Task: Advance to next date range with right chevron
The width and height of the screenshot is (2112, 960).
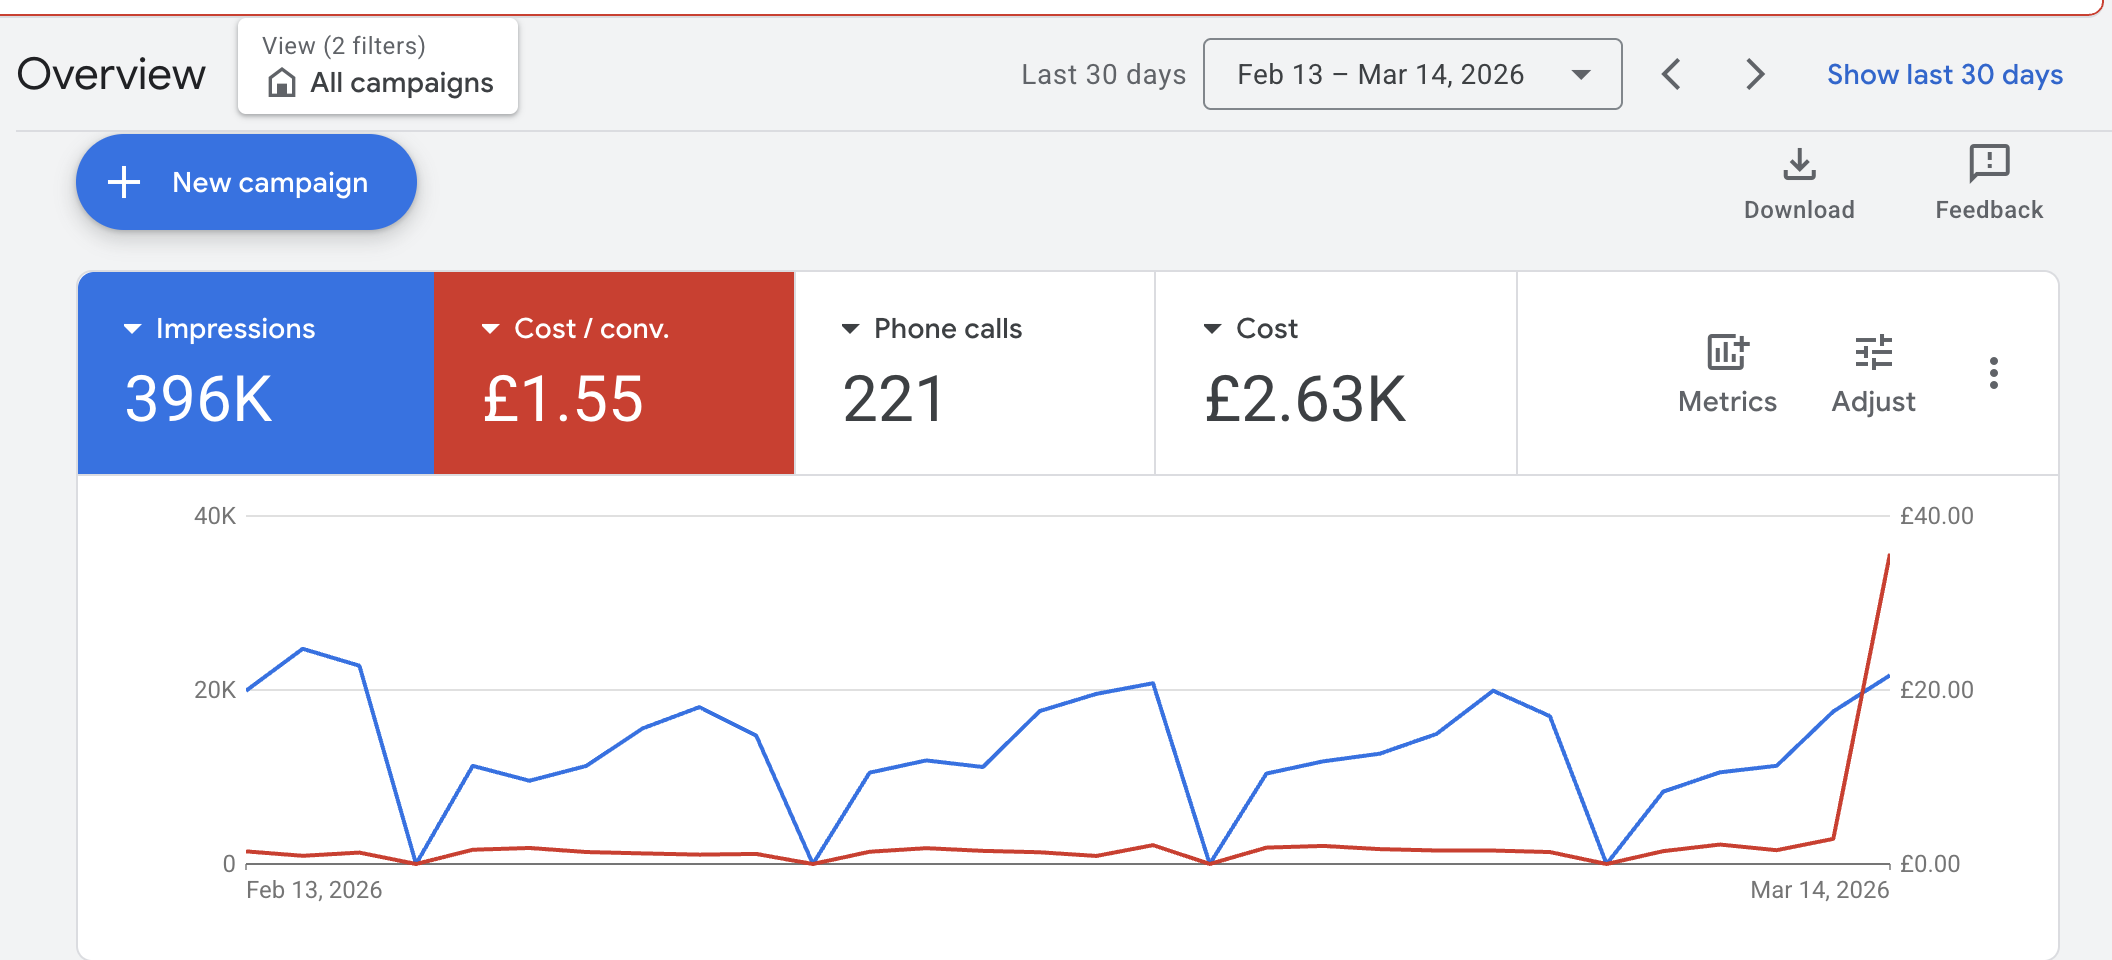Action: pyautogui.click(x=1754, y=74)
